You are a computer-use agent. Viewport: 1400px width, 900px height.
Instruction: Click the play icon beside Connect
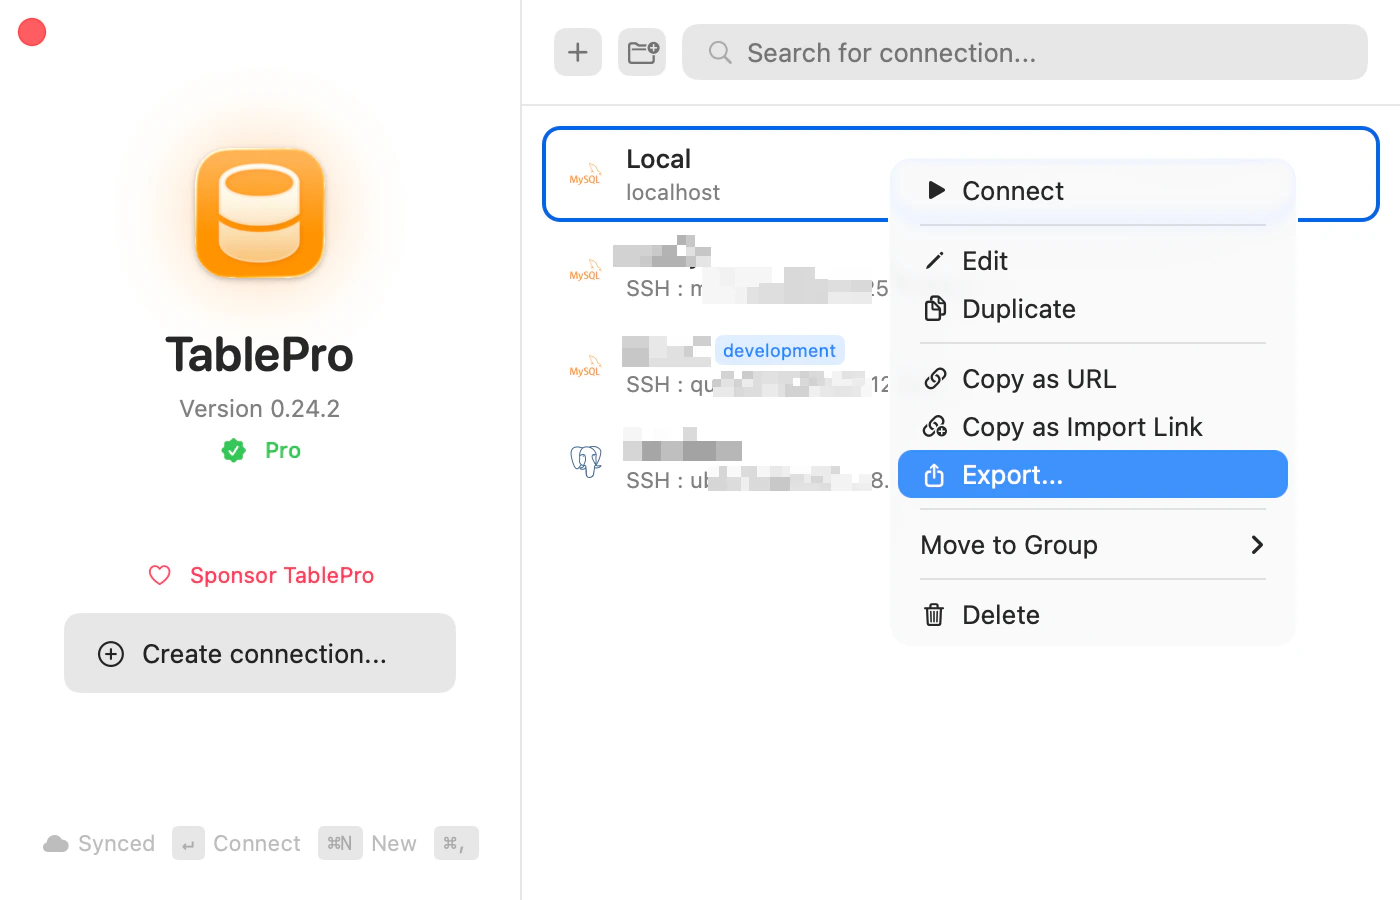[935, 190]
